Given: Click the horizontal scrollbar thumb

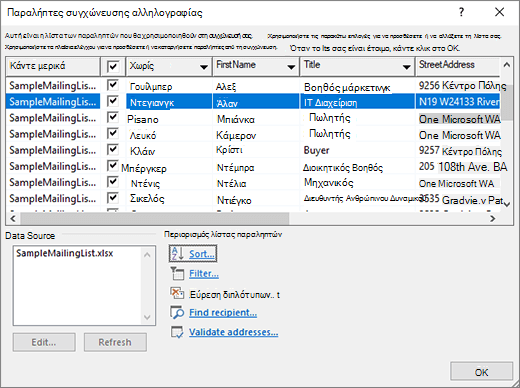Looking at the screenshot, I should coord(155,219).
